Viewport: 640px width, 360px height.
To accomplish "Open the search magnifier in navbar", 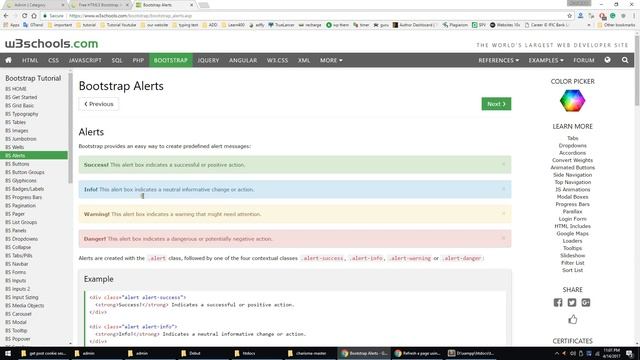I will [x=625, y=60].
